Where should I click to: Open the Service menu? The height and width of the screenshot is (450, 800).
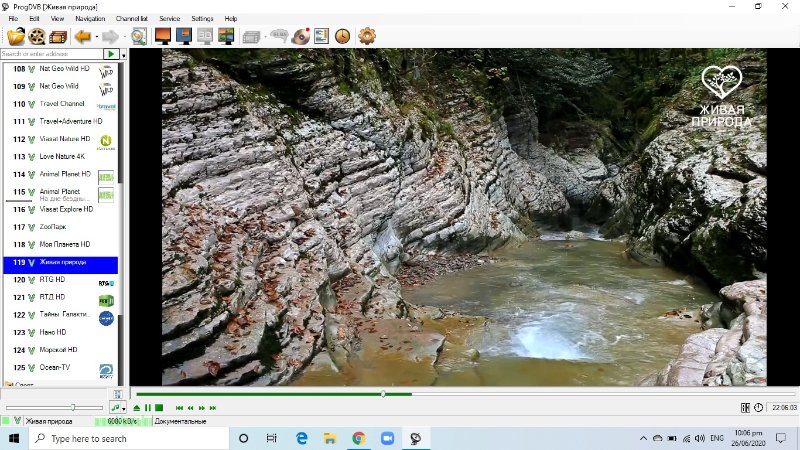tap(169, 18)
